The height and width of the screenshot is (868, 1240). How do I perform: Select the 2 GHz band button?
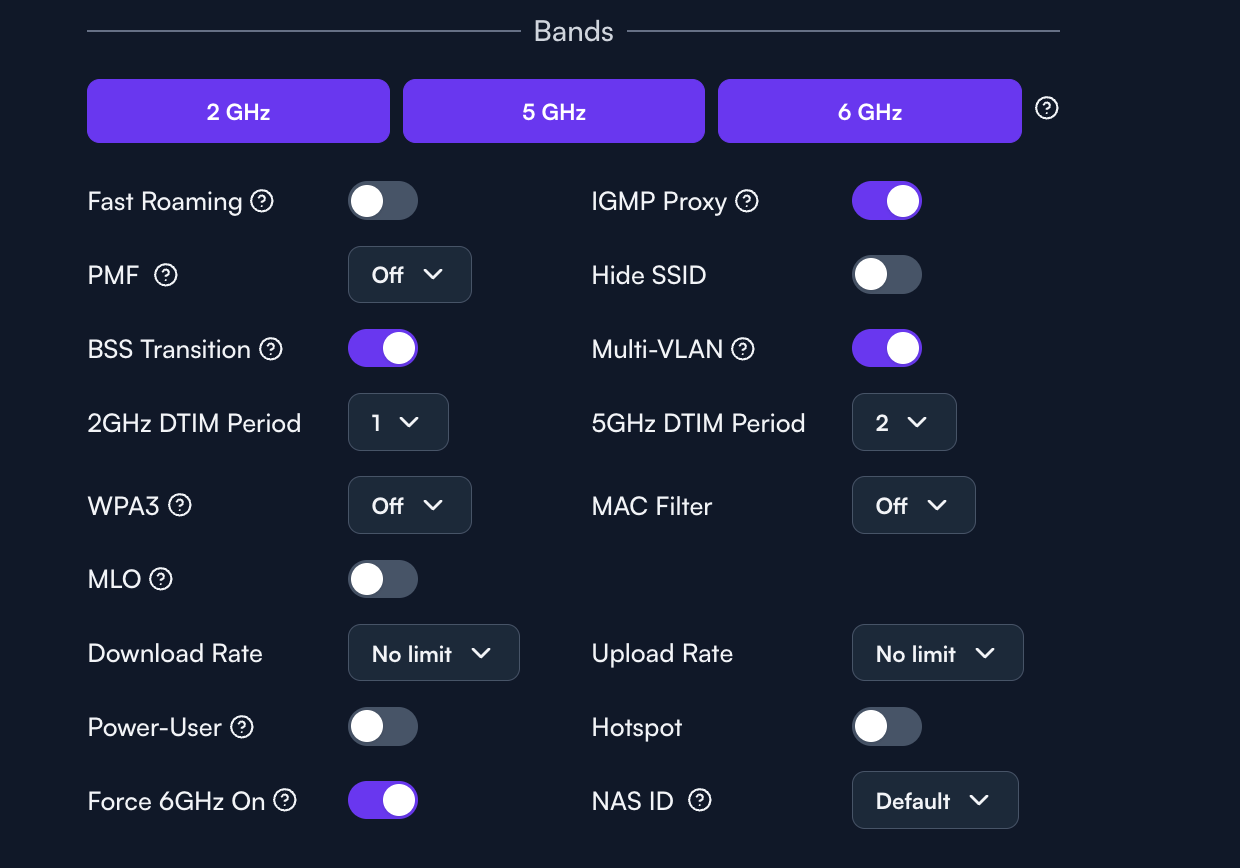pyautogui.click(x=238, y=111)
